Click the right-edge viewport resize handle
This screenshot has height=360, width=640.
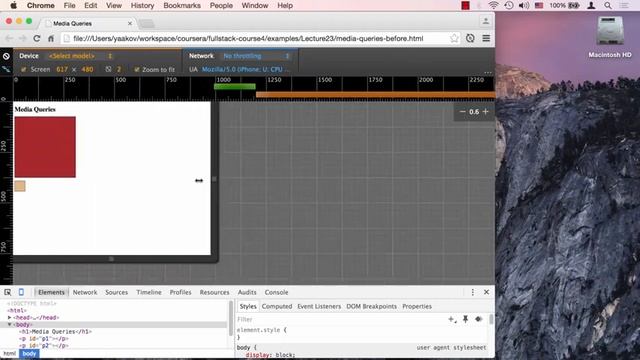point(214,179)
